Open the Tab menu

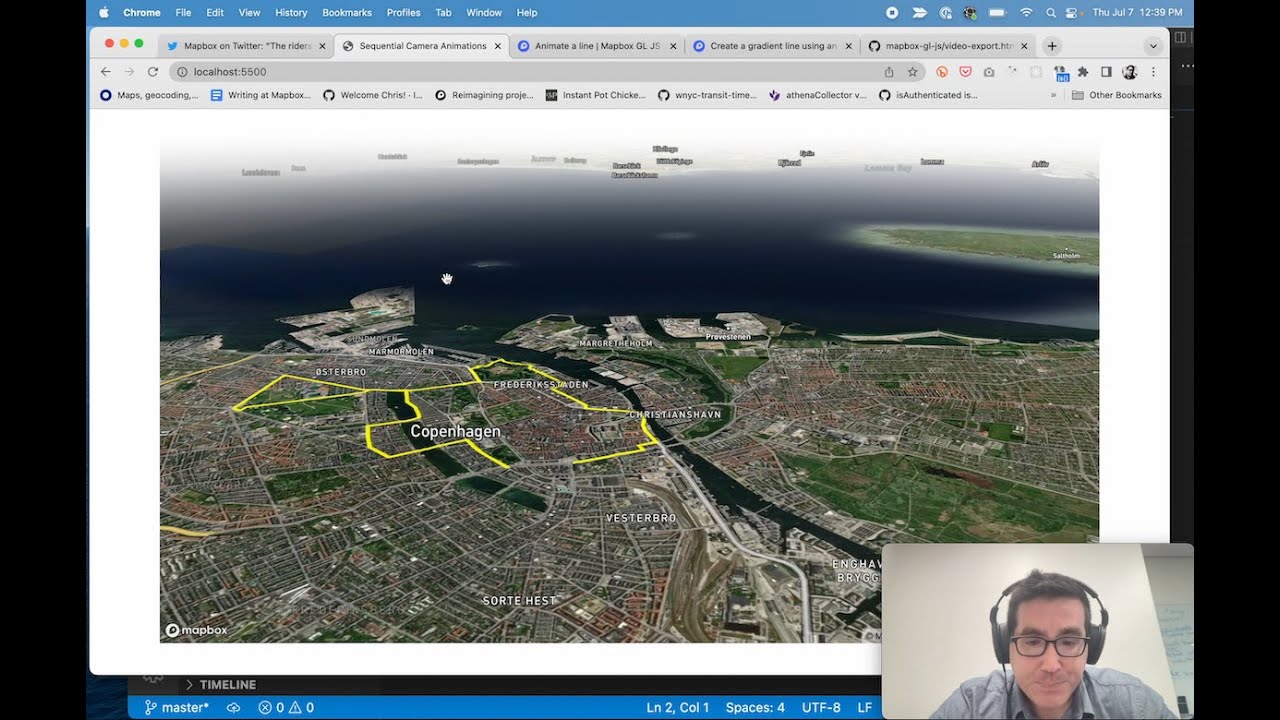(x=443, y=12)
